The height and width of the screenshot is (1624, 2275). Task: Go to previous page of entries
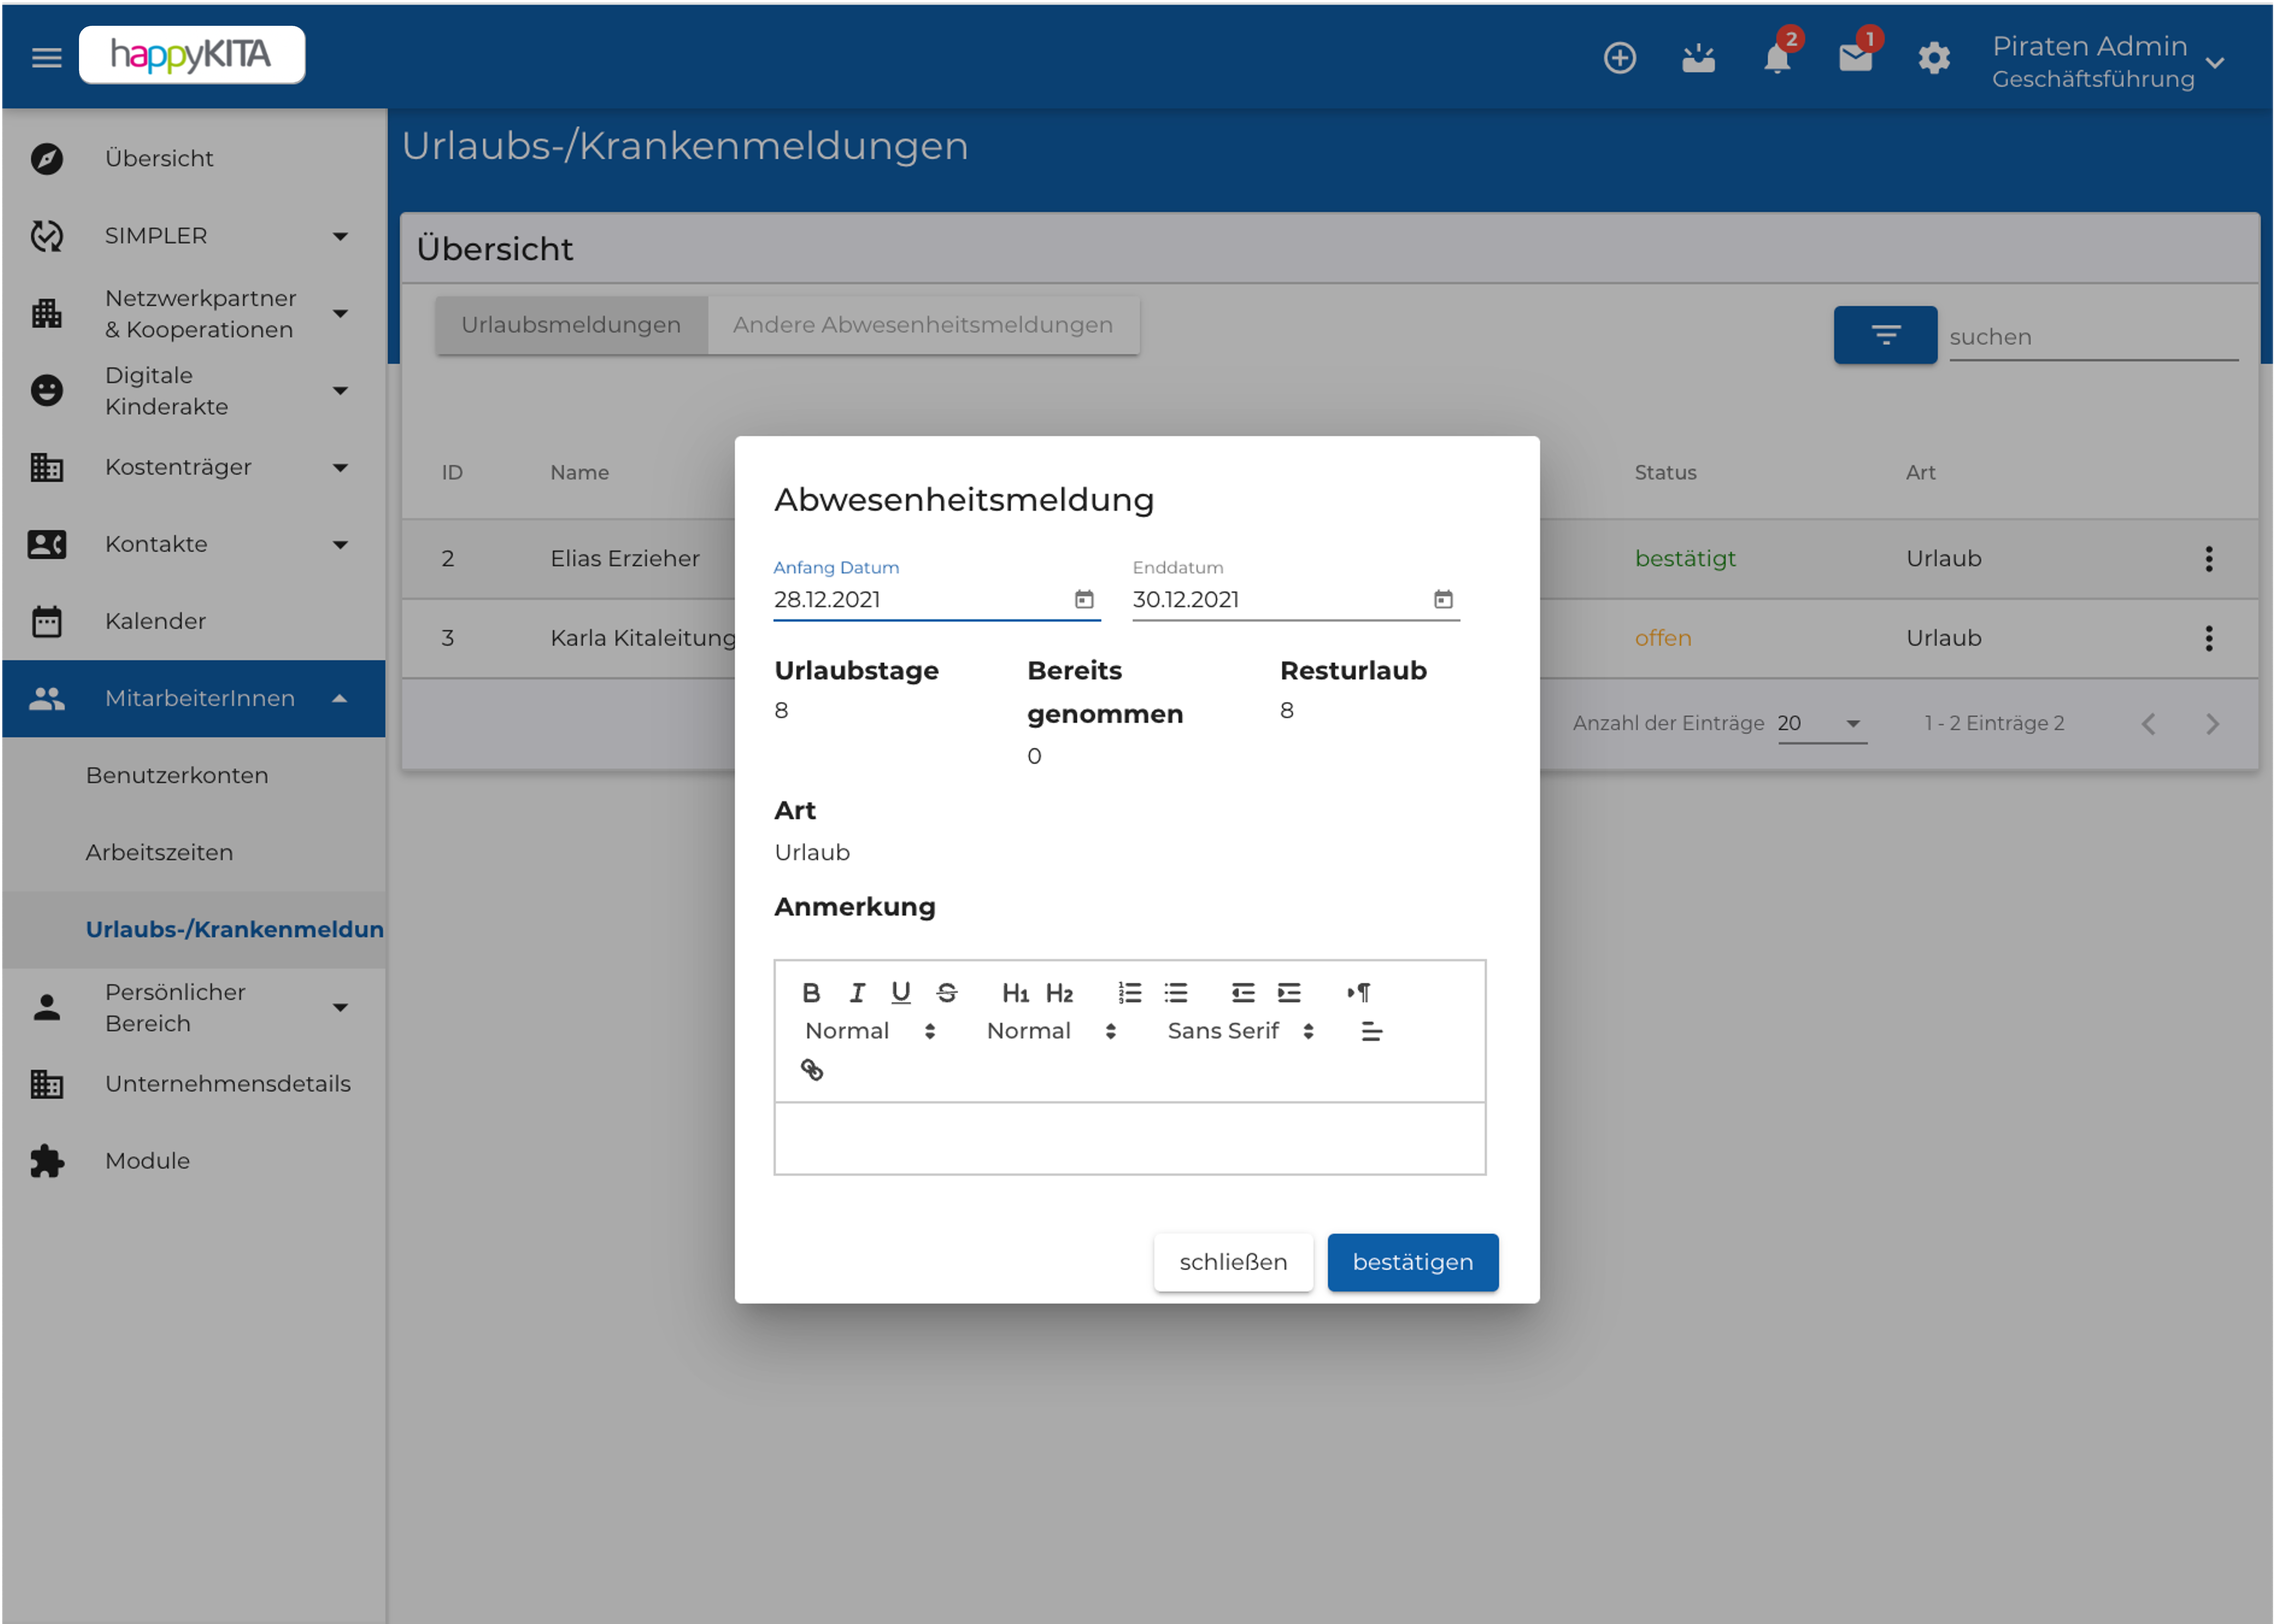click(x=2148, y=723)
